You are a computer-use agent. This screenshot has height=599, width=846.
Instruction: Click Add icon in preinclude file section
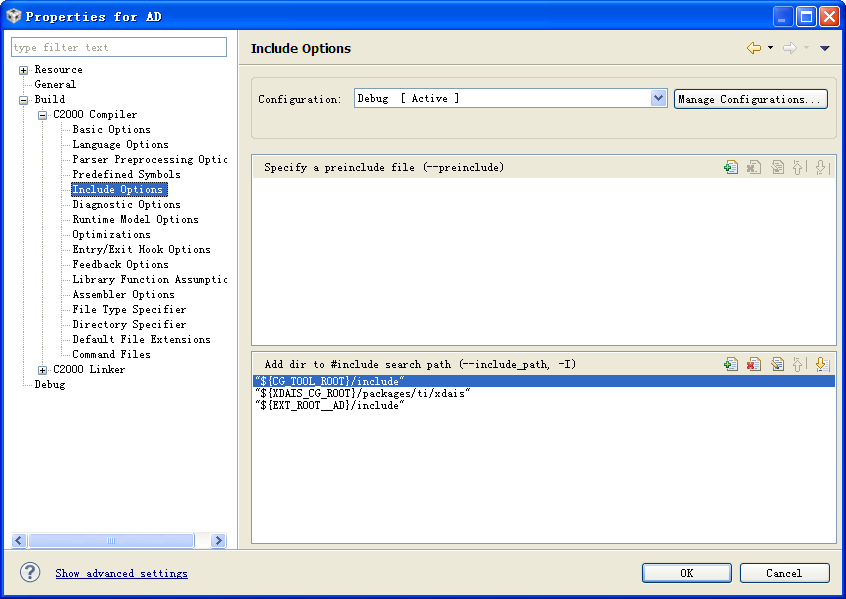731,167
